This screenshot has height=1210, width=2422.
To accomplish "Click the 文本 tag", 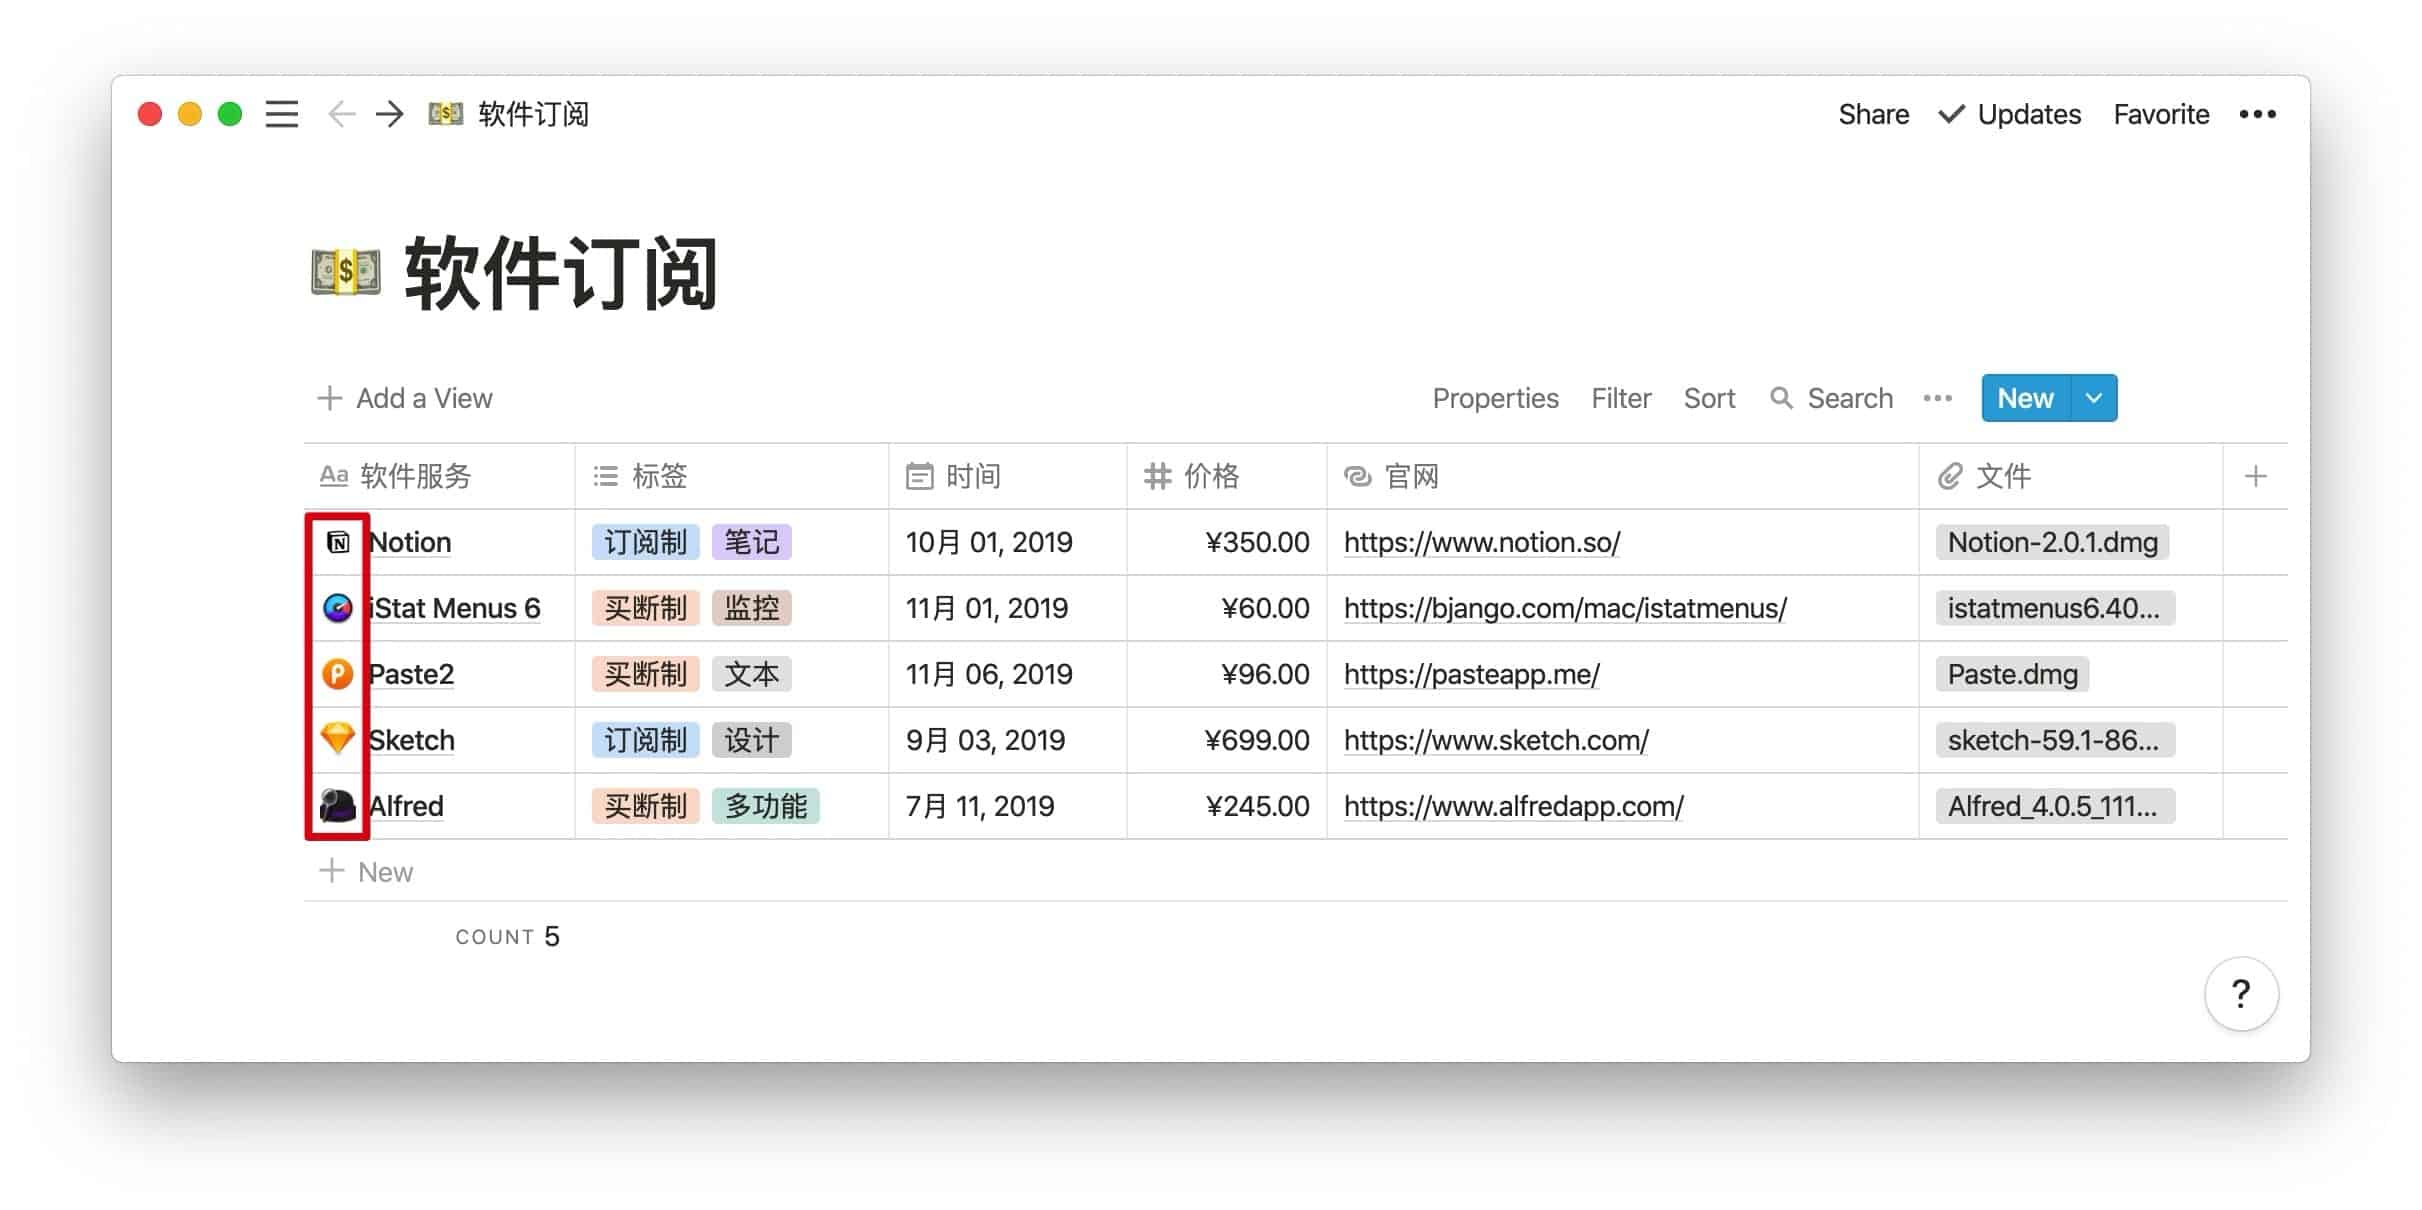I will click(752, 674).
